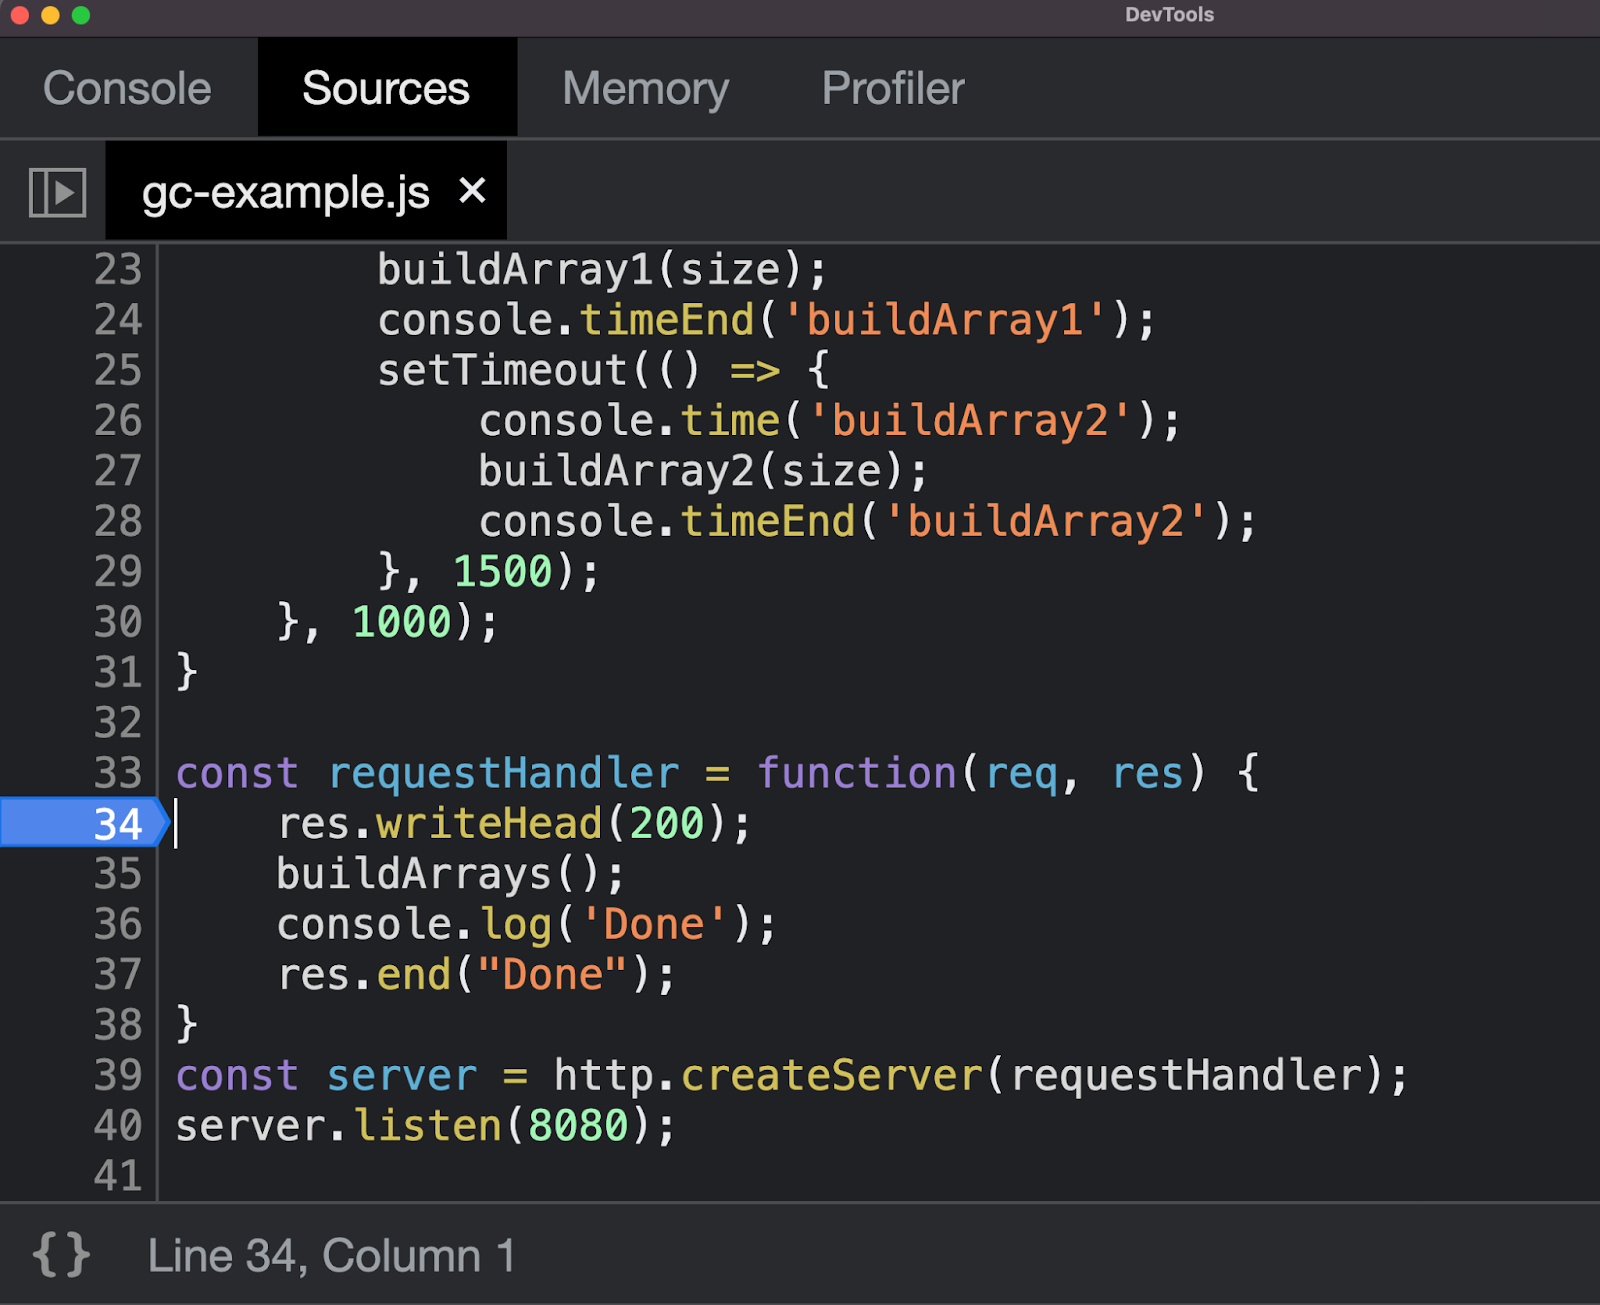Screen dimensions: 1600x1305
Task: Open the Profiler tab
Action: pyautogui.click(x=892, y=88)
